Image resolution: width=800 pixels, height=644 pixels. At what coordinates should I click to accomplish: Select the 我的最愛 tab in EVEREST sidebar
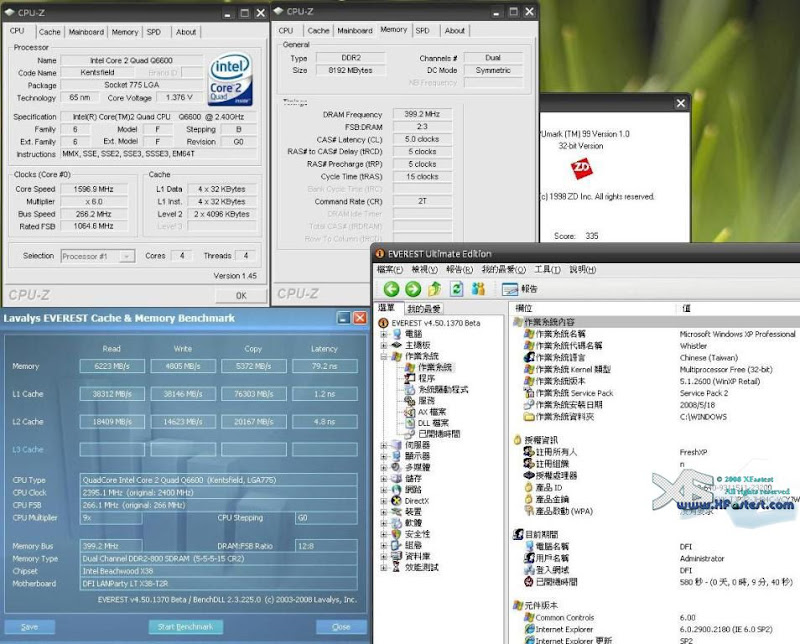click(424, 309)
